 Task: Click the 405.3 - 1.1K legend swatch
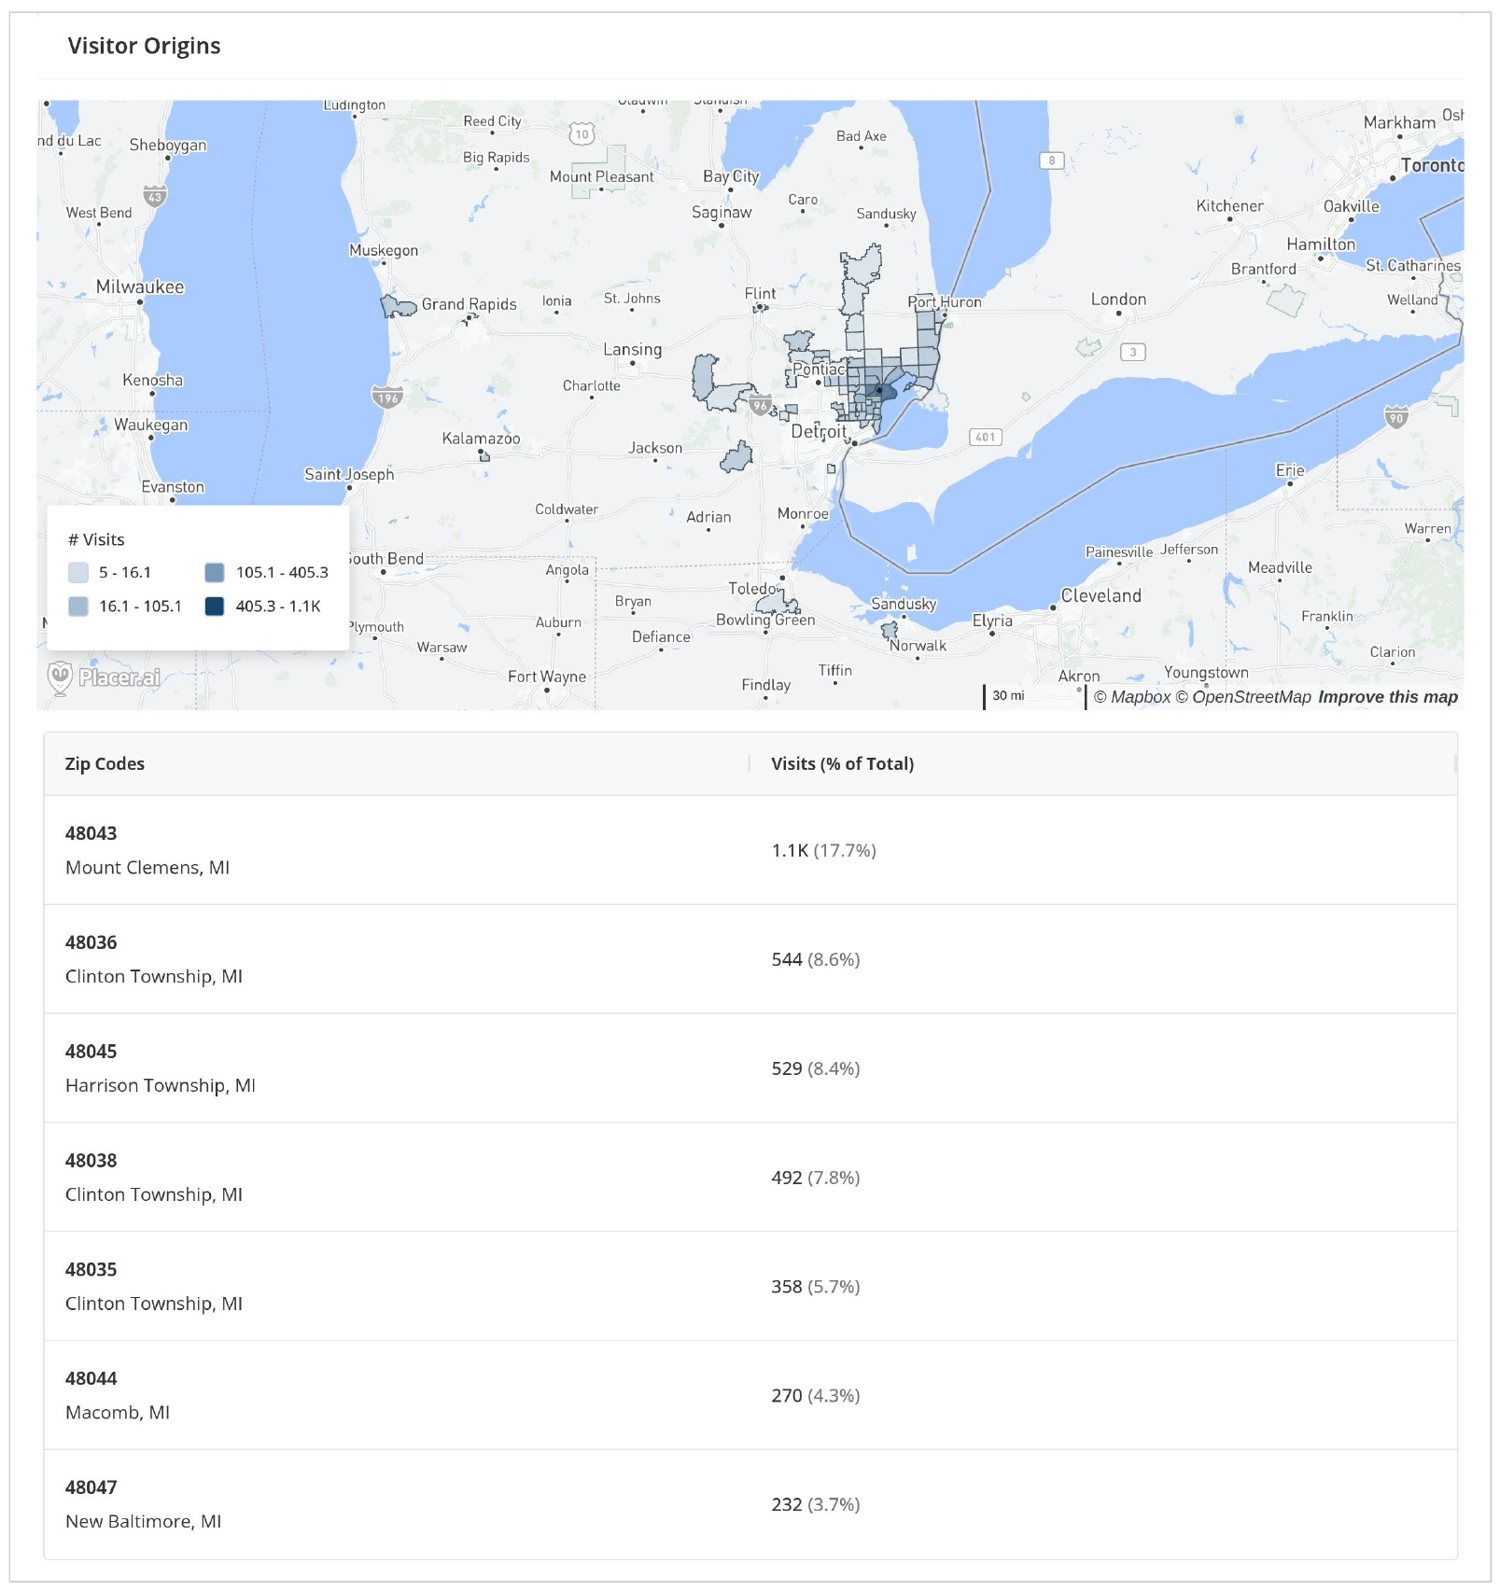click(214, 606)
